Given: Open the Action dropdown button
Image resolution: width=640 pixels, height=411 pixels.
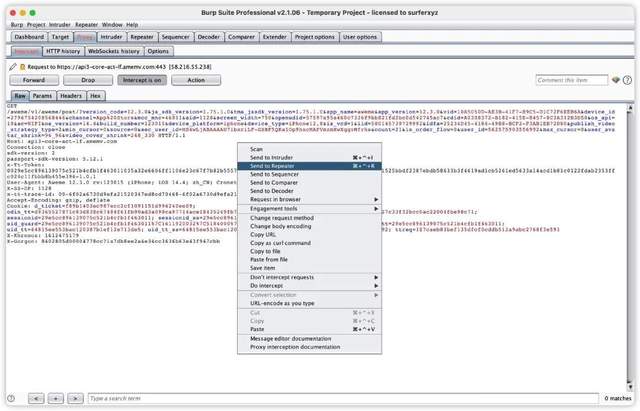Looking at the screenshot, I should [196, 80].
